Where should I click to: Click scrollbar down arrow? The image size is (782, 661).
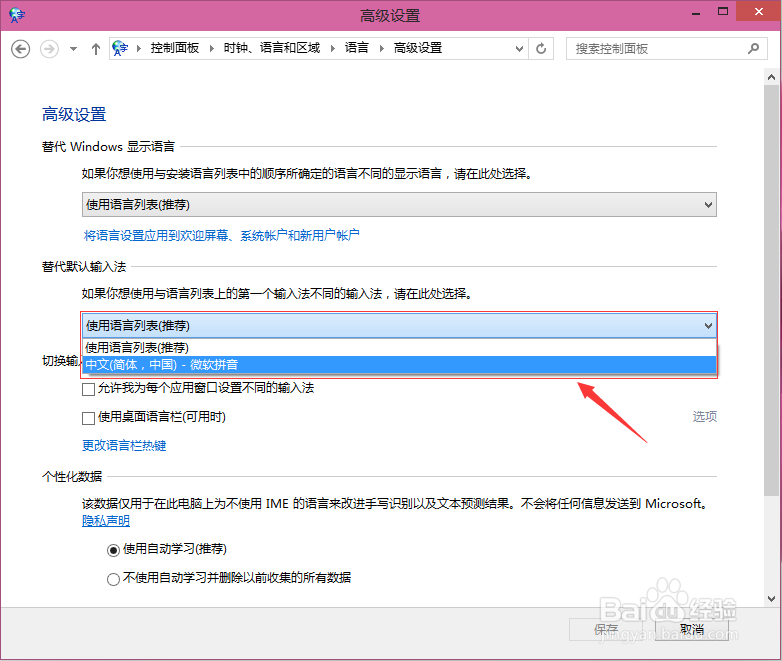pos(772,599)
